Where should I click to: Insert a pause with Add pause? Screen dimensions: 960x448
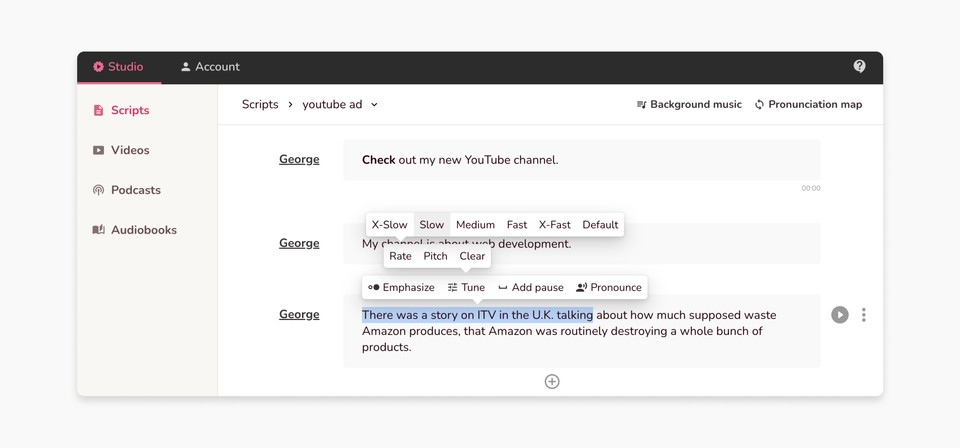(530, 288)
